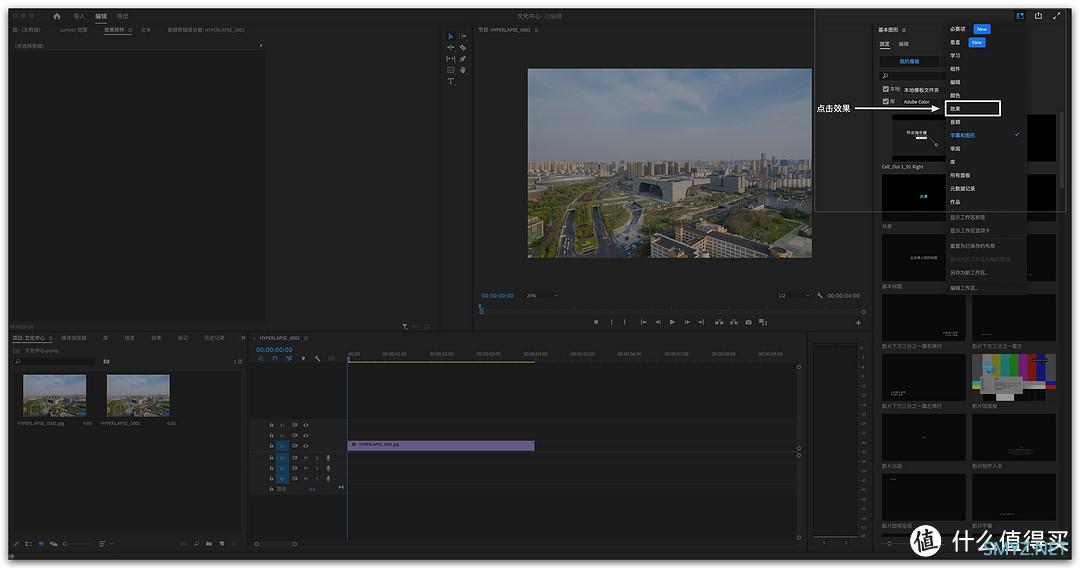Click the New Item icon in Project panel
Screen dimensions: 1080x568
pos(222,544)
